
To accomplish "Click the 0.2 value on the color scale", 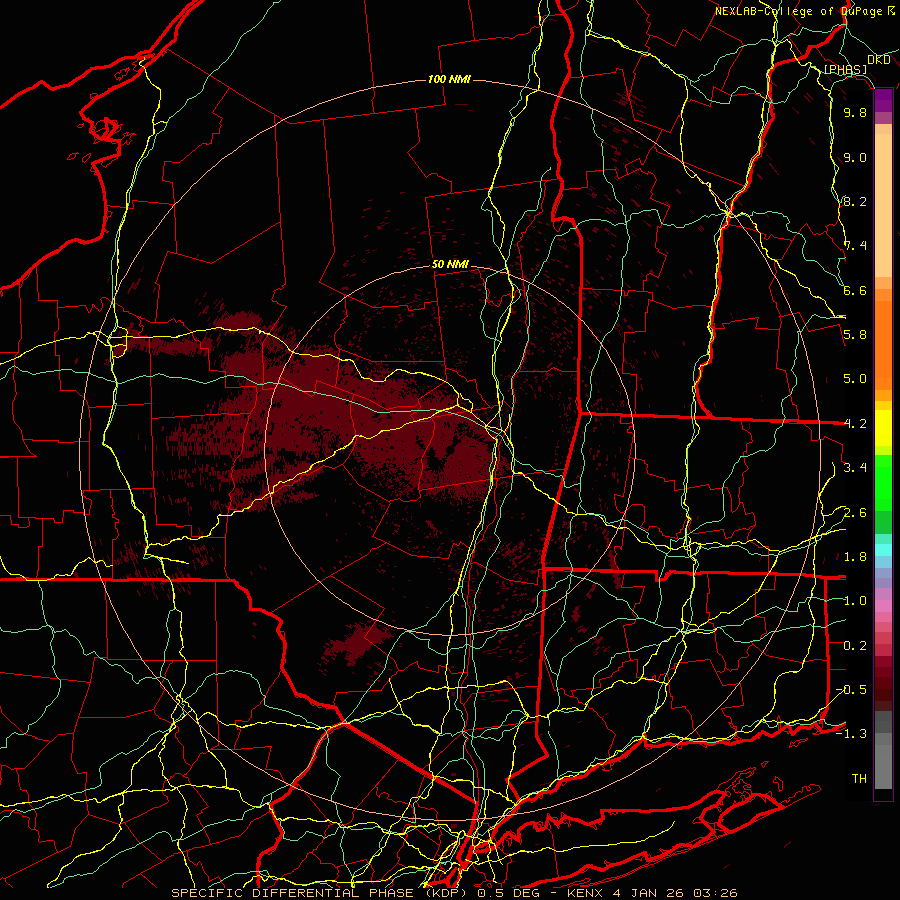I will tap(855, 646).
